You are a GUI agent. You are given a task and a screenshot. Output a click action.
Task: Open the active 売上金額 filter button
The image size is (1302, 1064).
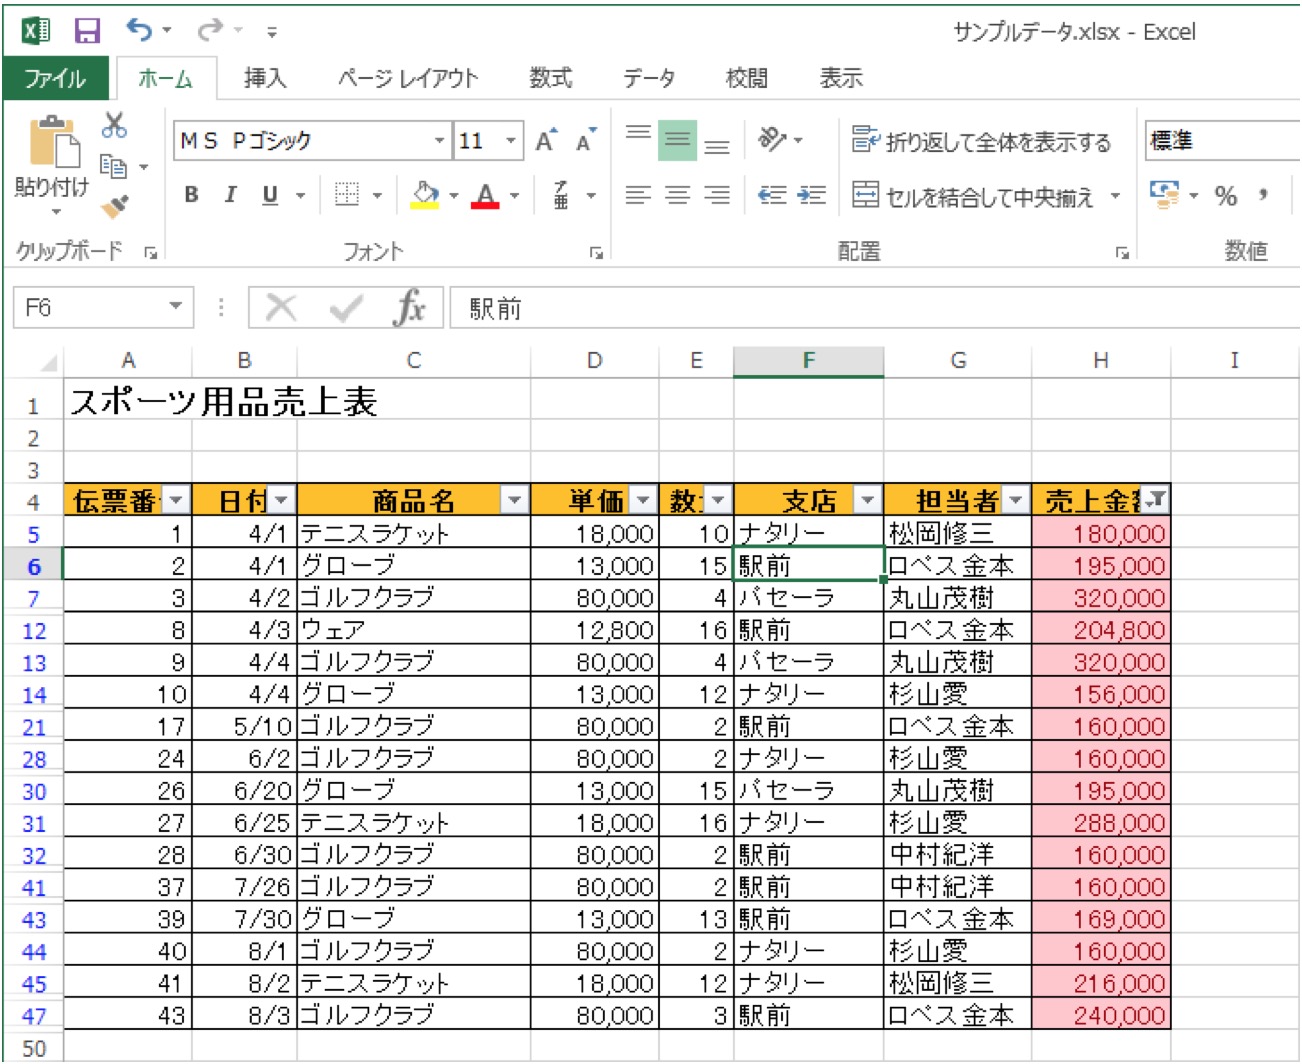coord(1156,499)
